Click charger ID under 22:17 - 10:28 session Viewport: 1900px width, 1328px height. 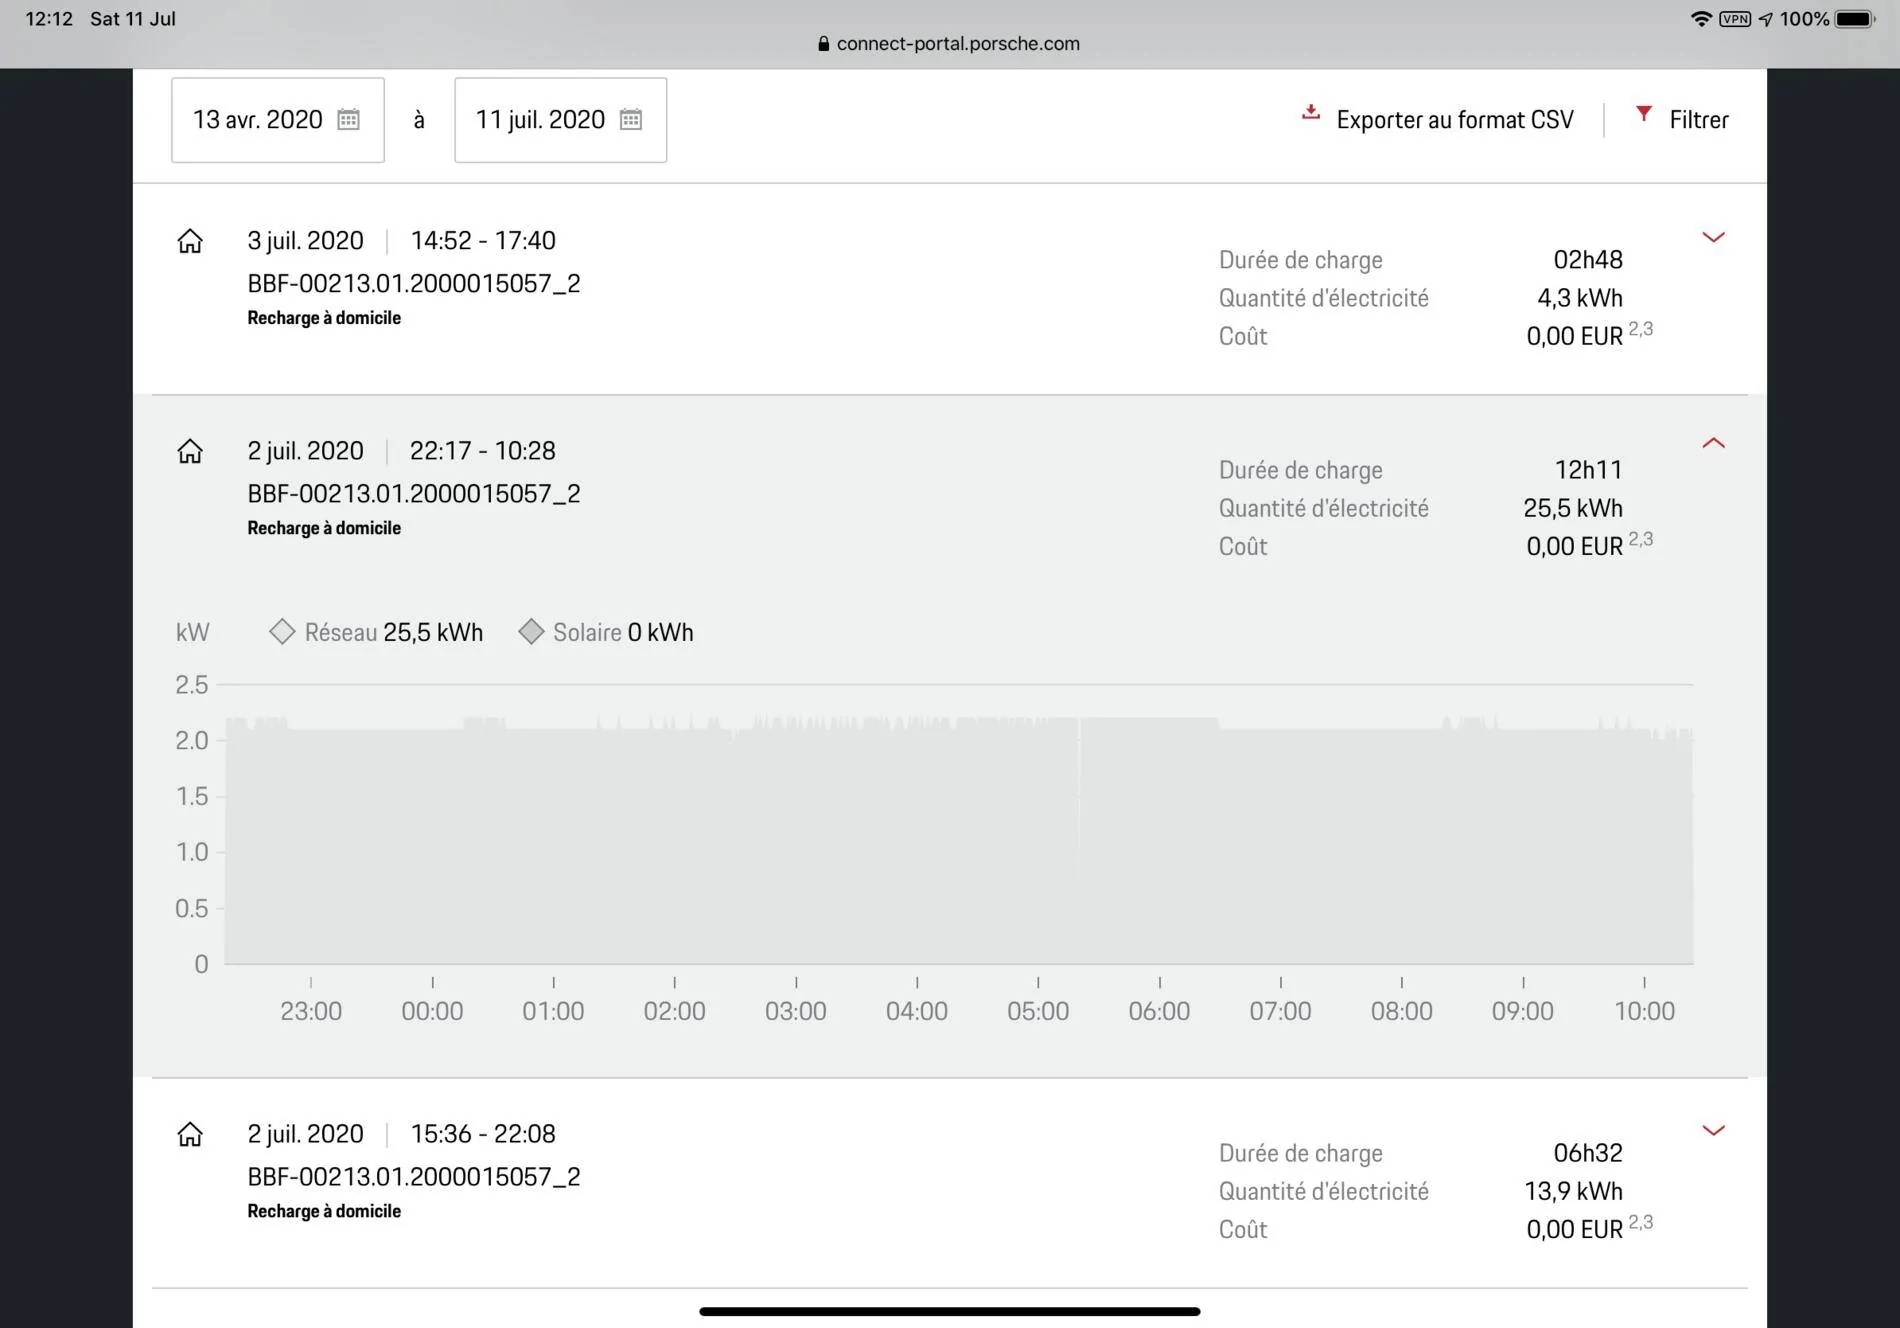pos(414,494)
